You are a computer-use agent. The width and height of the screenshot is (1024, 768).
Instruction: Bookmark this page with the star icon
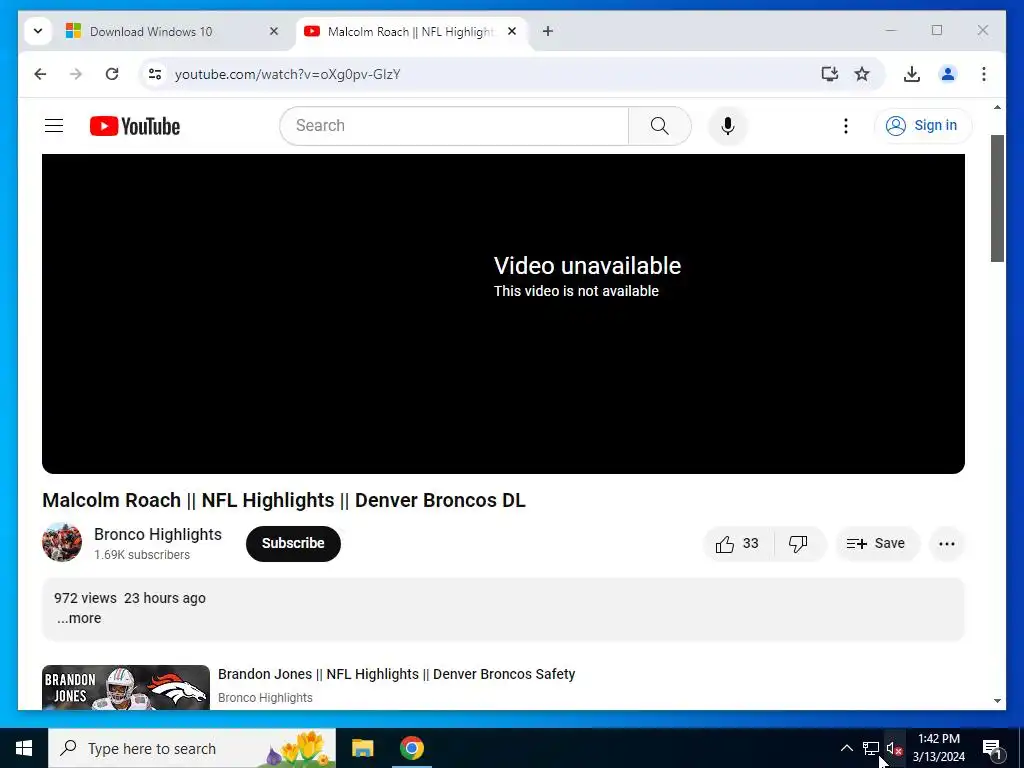pos(862,74)
